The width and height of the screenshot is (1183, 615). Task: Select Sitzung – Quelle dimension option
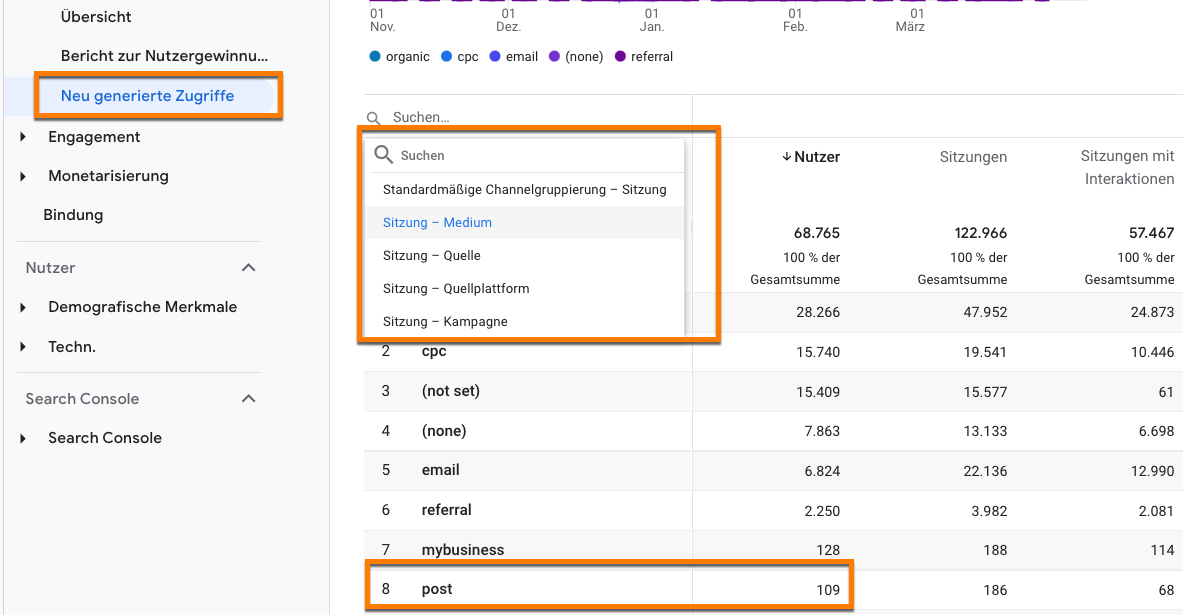tap(432, 256)
